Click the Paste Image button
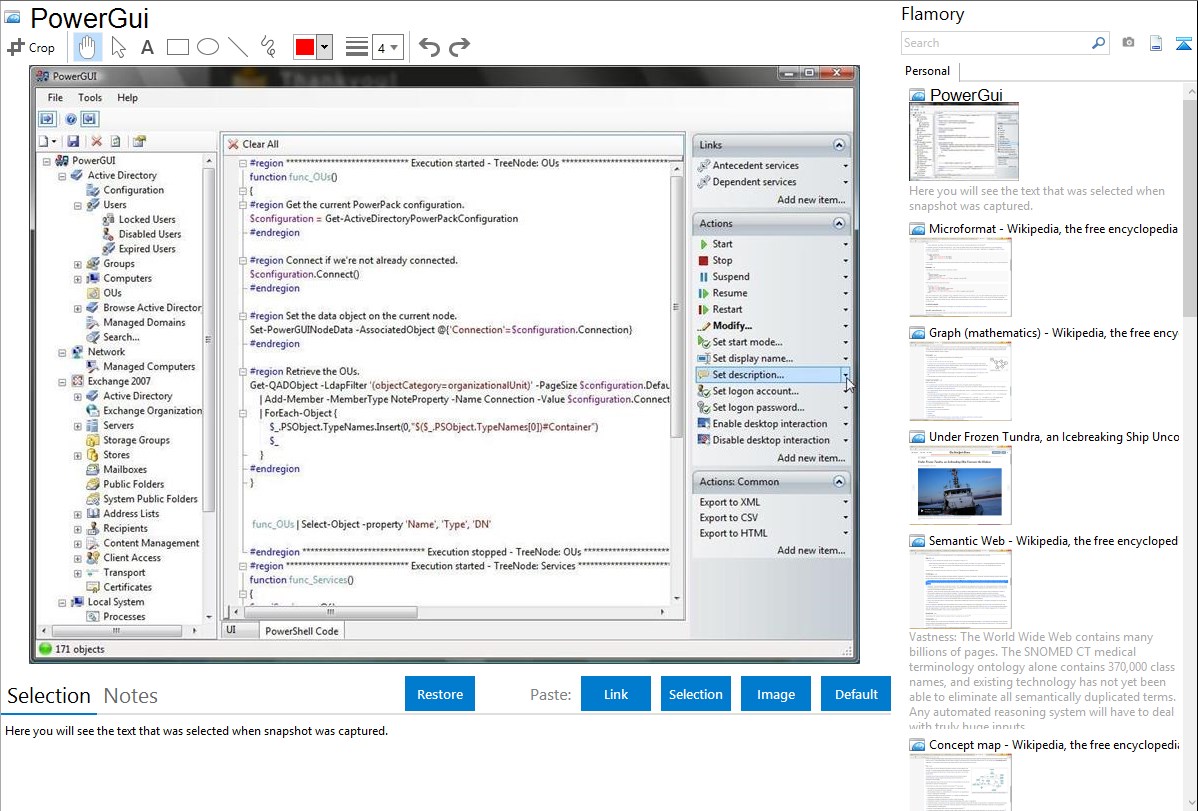Viewport: 1198px width, 811px height. pyautogui.click(x=775, y=694)
